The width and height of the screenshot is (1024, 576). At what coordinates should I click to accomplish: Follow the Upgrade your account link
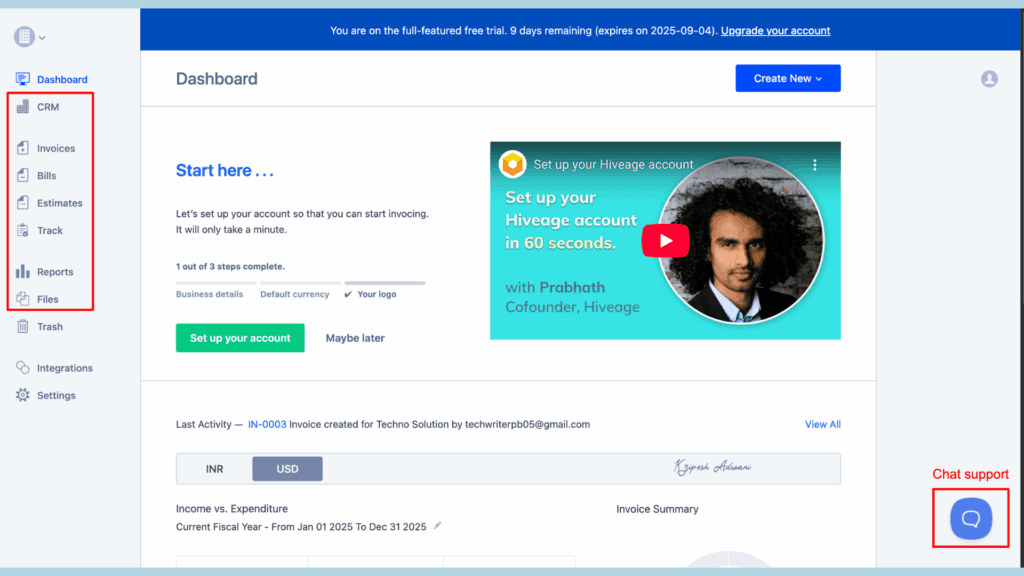pyautogui.click(x=775, y=31)
